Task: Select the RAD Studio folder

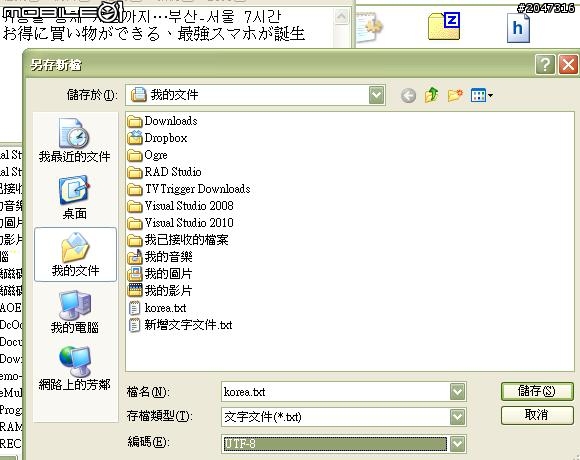Action: [x=165, y=172]
